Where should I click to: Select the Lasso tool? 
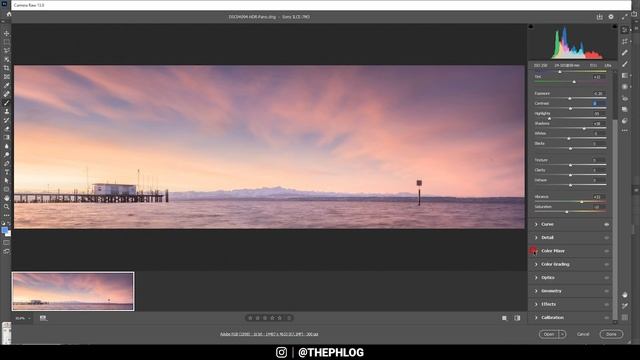(x=6, y=51)
